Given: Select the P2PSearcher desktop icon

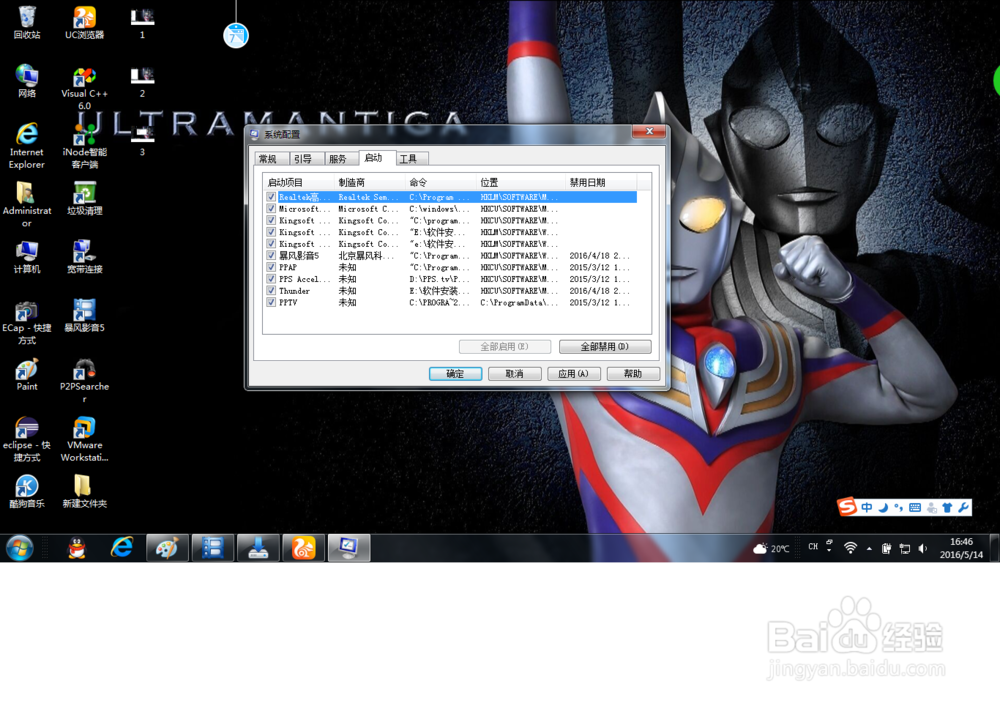Looking at the screenshot, I should click(84, 381).
